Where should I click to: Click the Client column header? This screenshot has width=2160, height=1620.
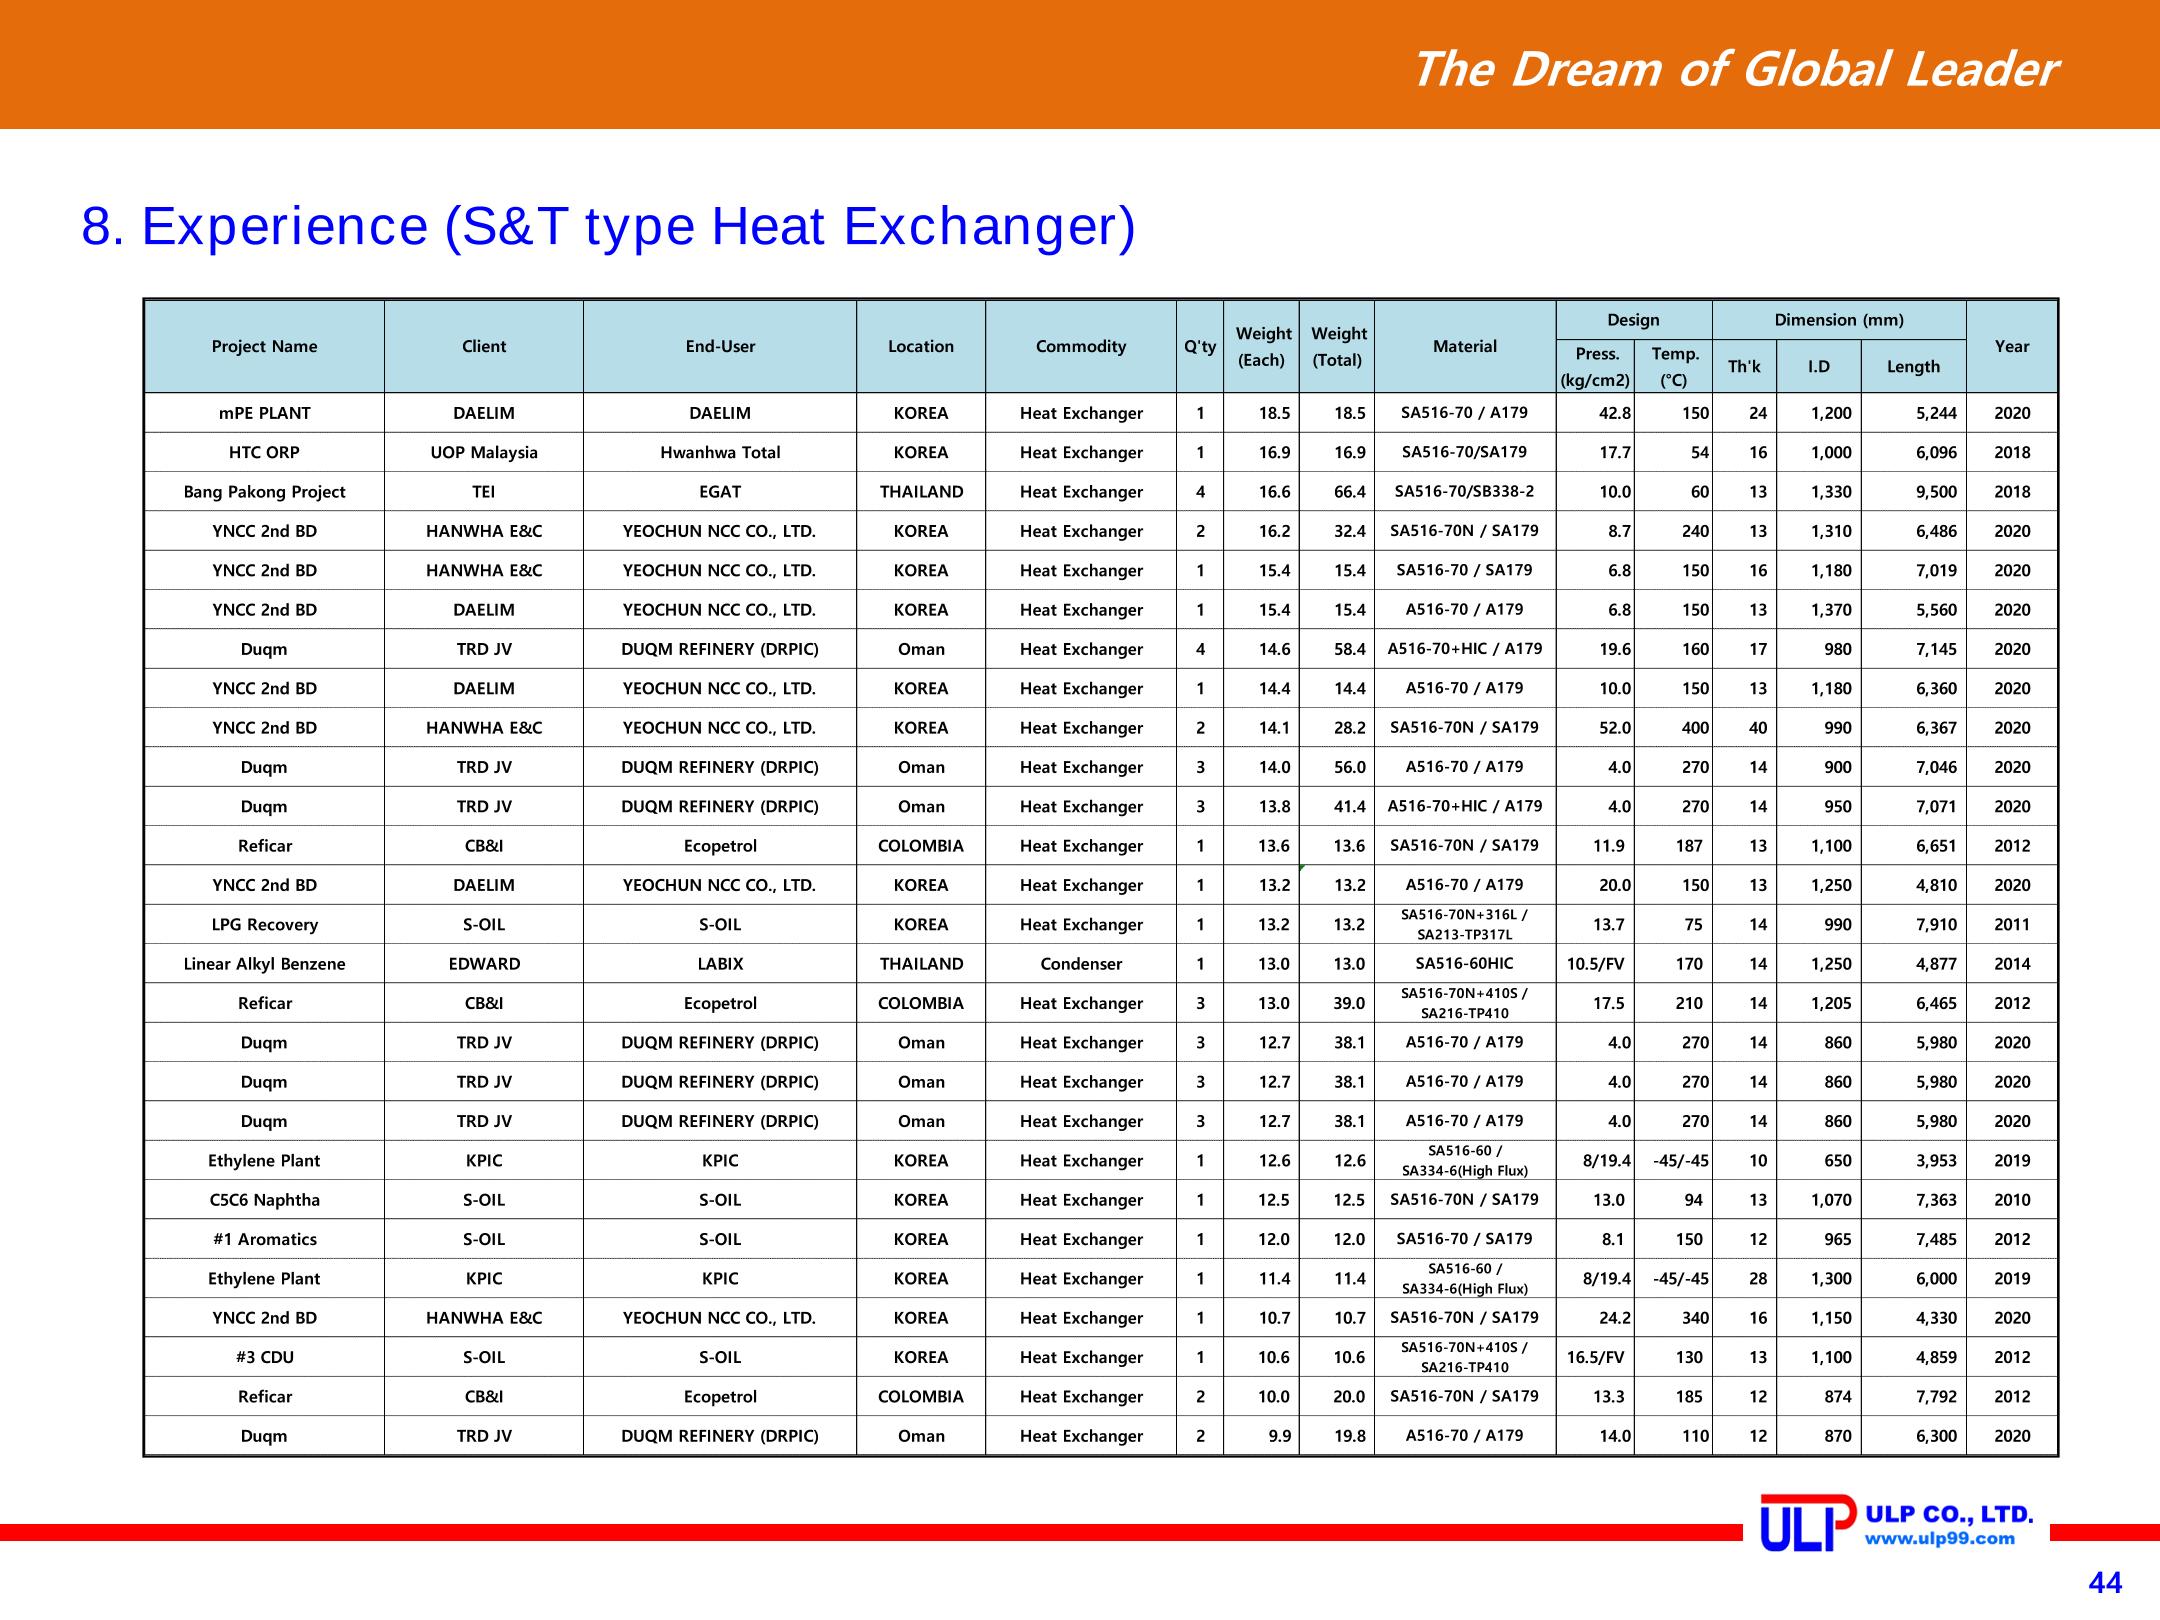484,346
